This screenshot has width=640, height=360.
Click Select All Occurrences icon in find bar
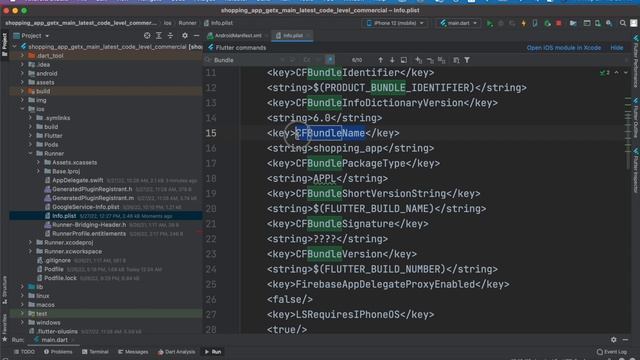[442, 60]
